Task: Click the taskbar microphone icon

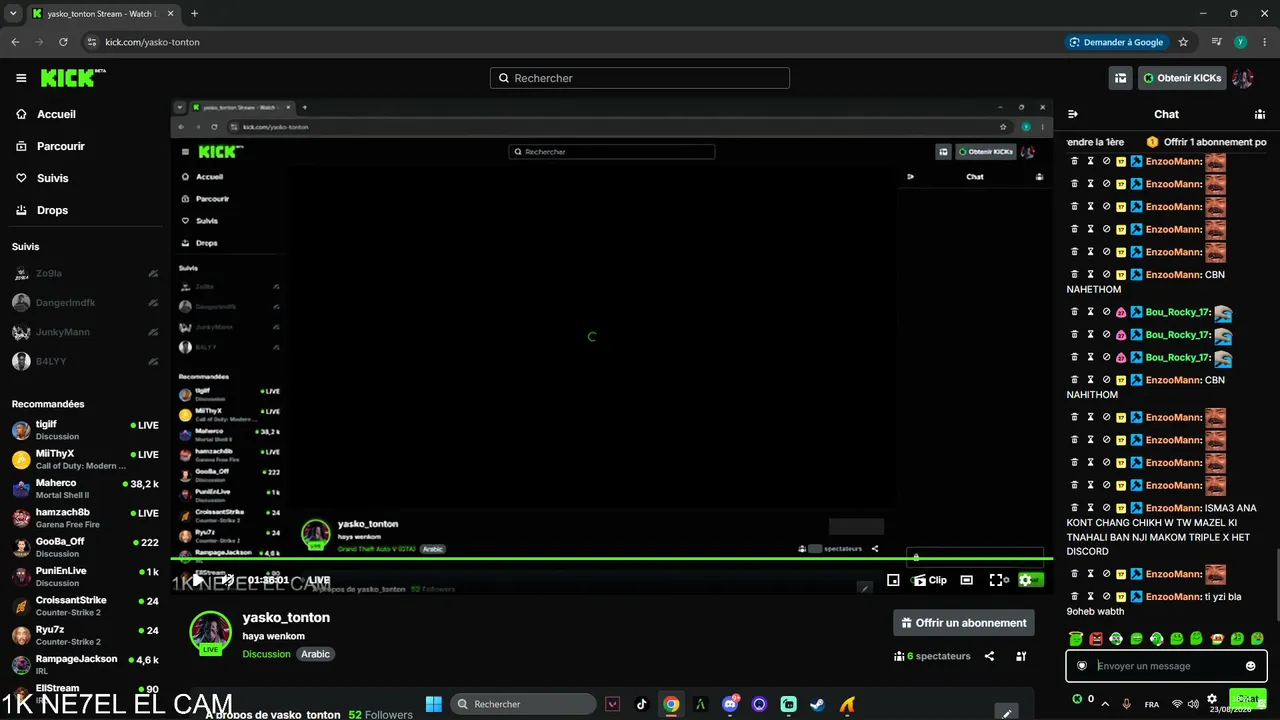Action: [x=1127, y=704]
